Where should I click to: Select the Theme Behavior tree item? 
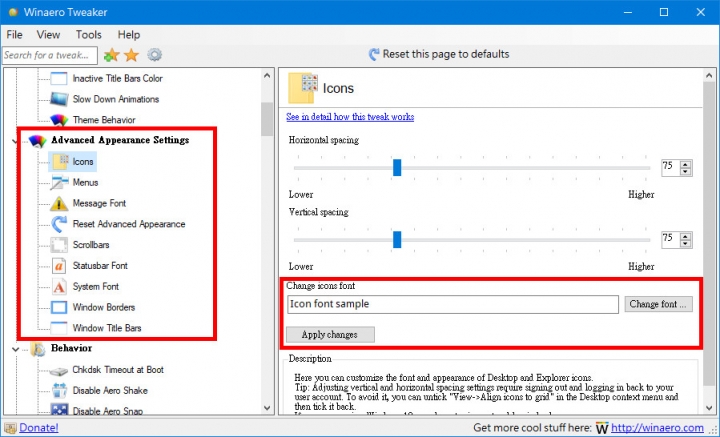point(104,120)
